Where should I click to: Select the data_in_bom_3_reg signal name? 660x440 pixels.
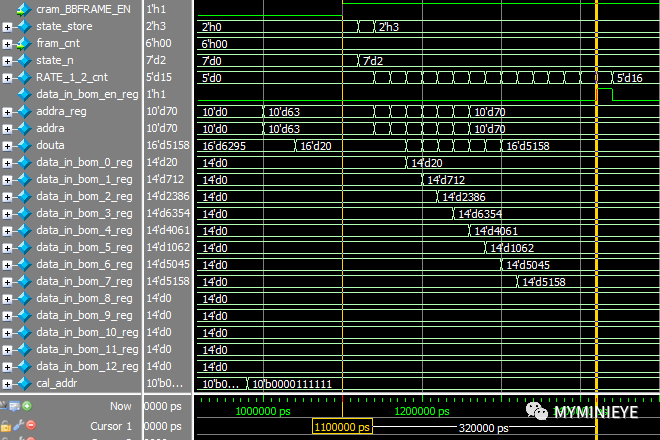point(84,213)
